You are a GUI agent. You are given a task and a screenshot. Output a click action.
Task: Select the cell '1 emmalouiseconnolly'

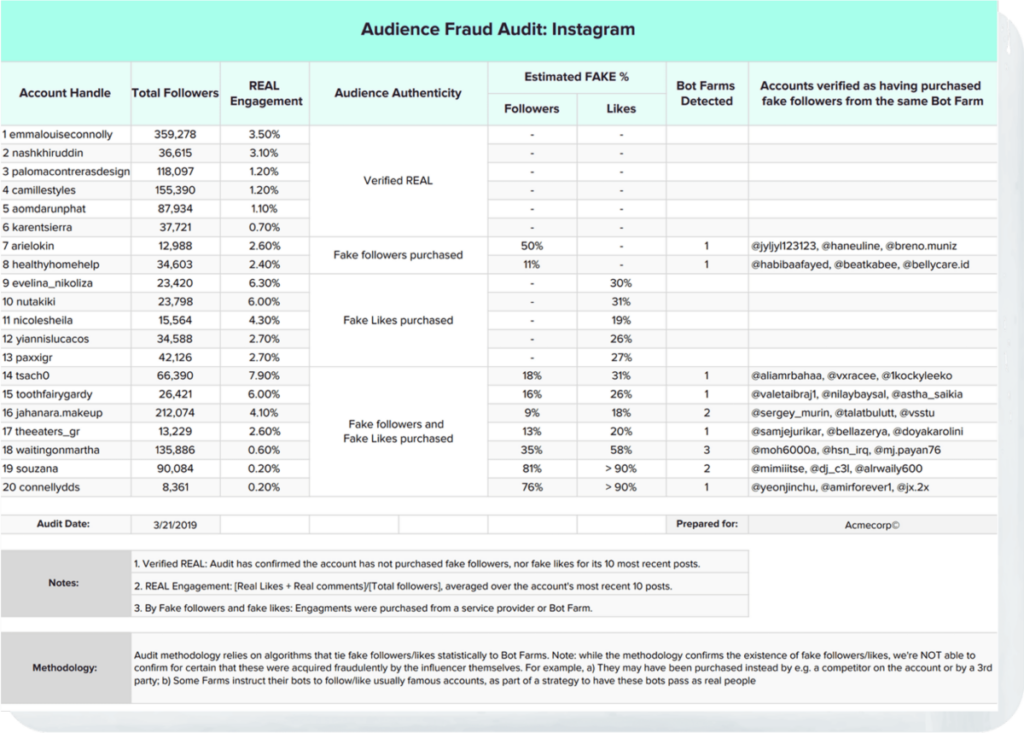(65, 134)
